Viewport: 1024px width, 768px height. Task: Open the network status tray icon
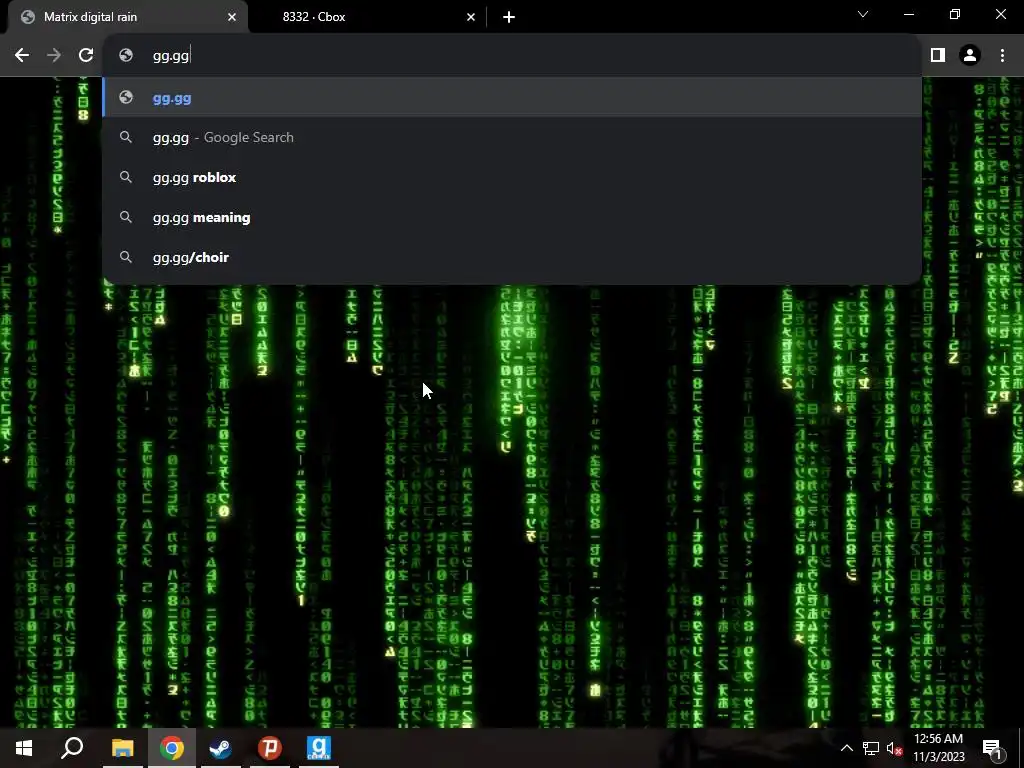click(x=871, y=748)
